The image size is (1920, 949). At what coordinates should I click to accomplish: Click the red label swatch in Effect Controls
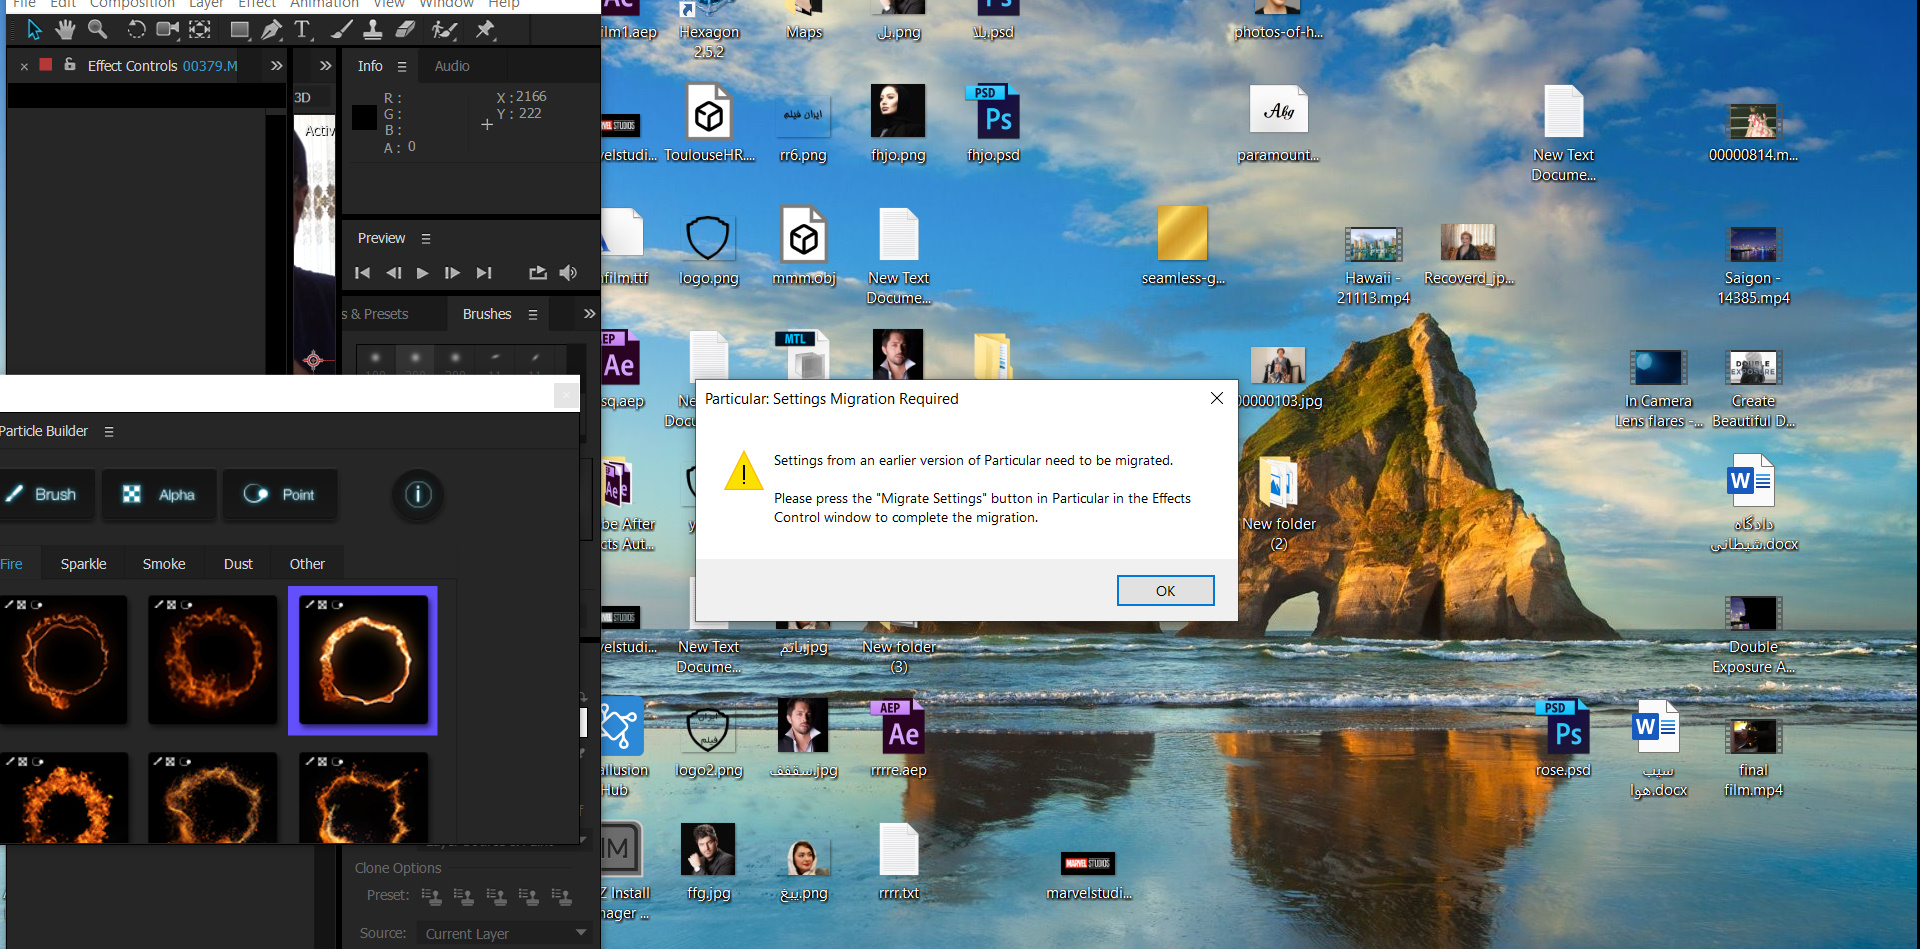(45, 65)
